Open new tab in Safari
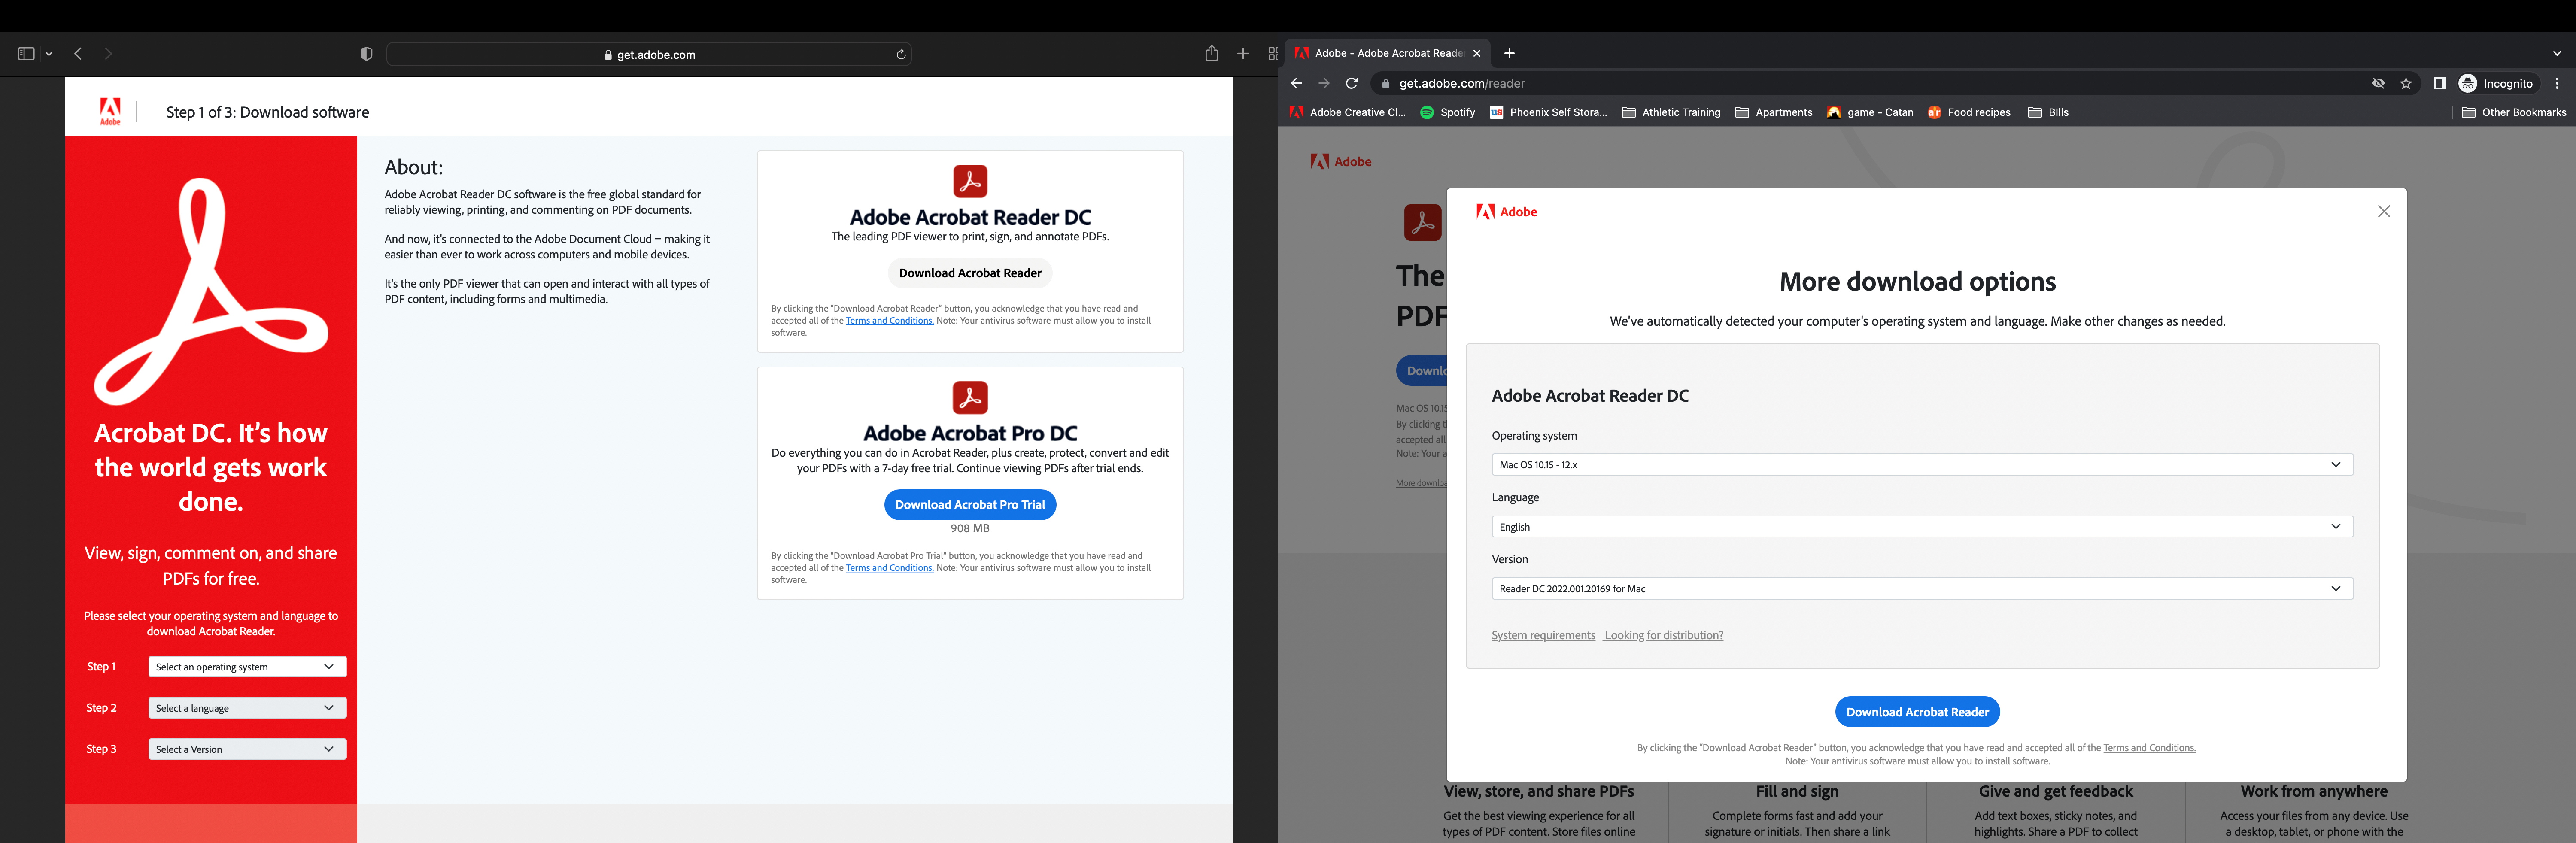2576x843 pixels. click(x=1243, y=54)
